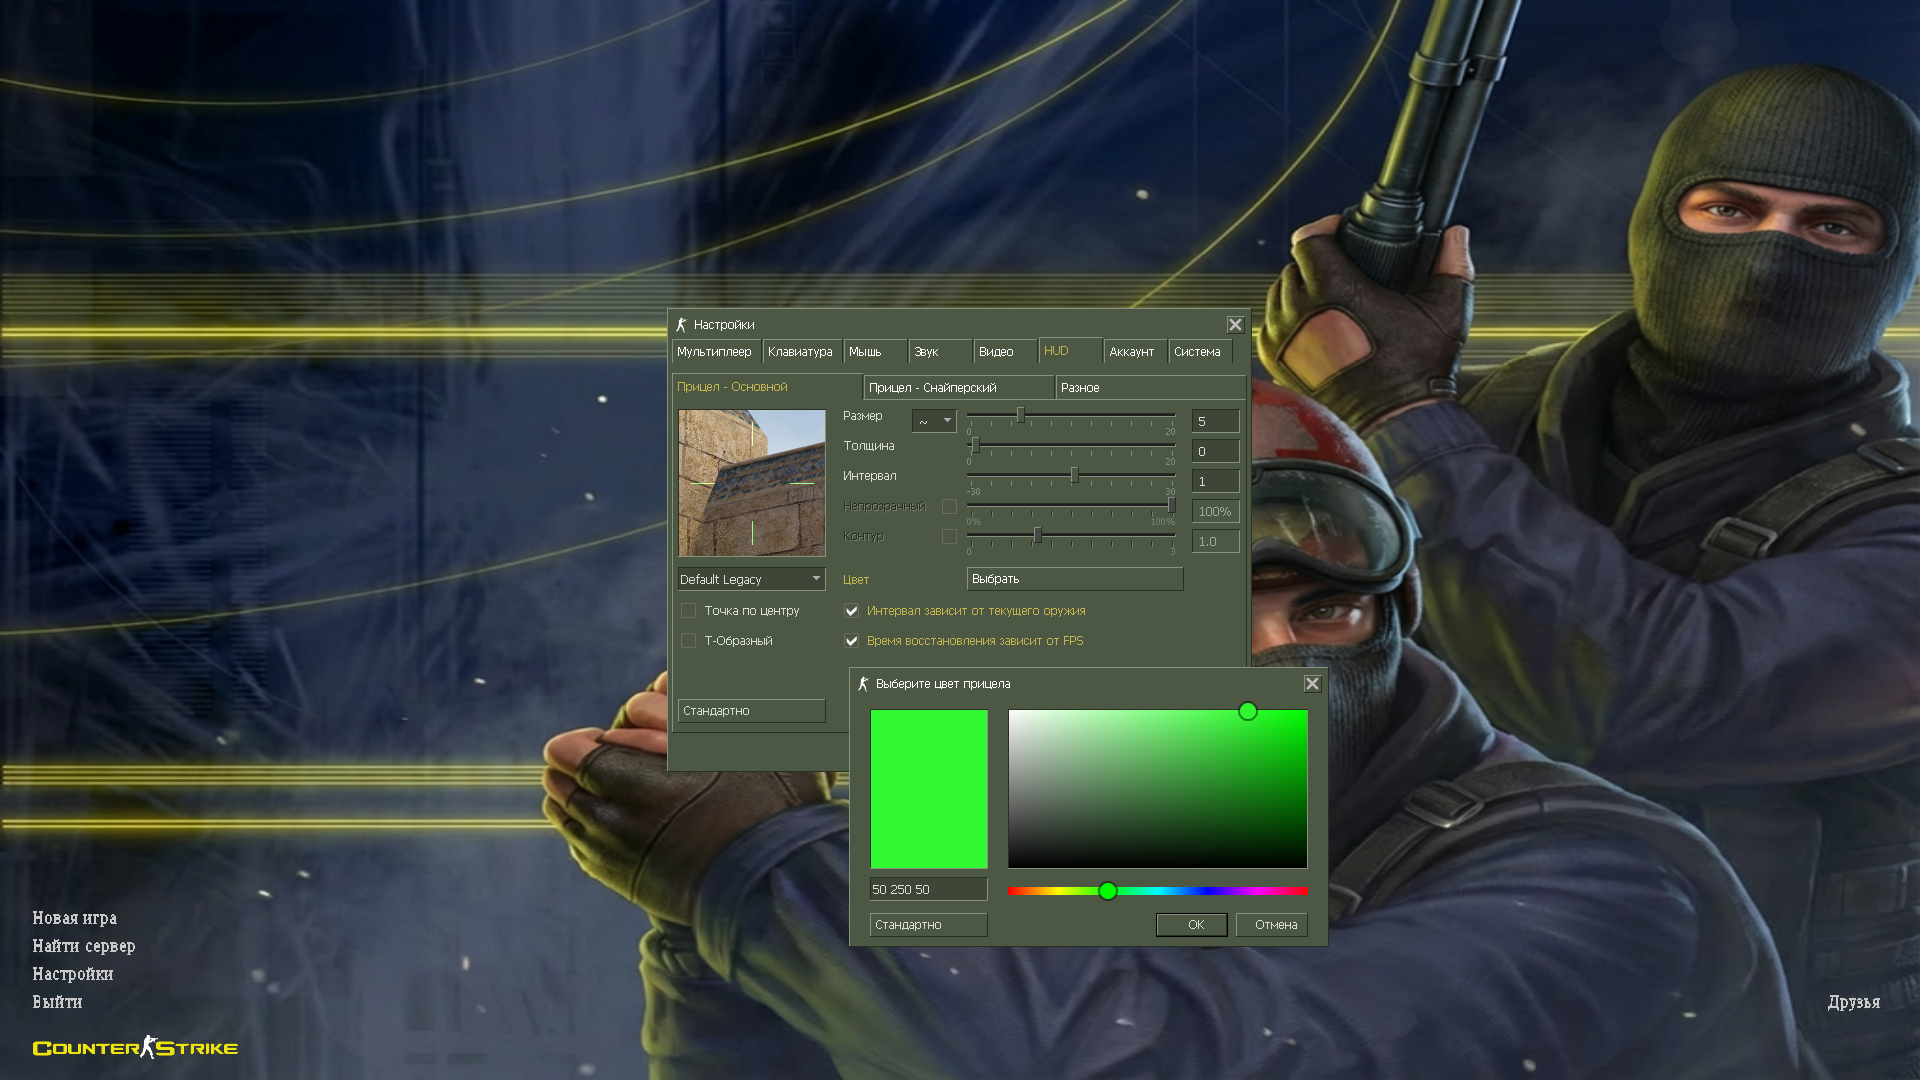Open the Default Legacy crosshair style dropdown
This screenshot has height=1080, width=1920.
(751, 579)
